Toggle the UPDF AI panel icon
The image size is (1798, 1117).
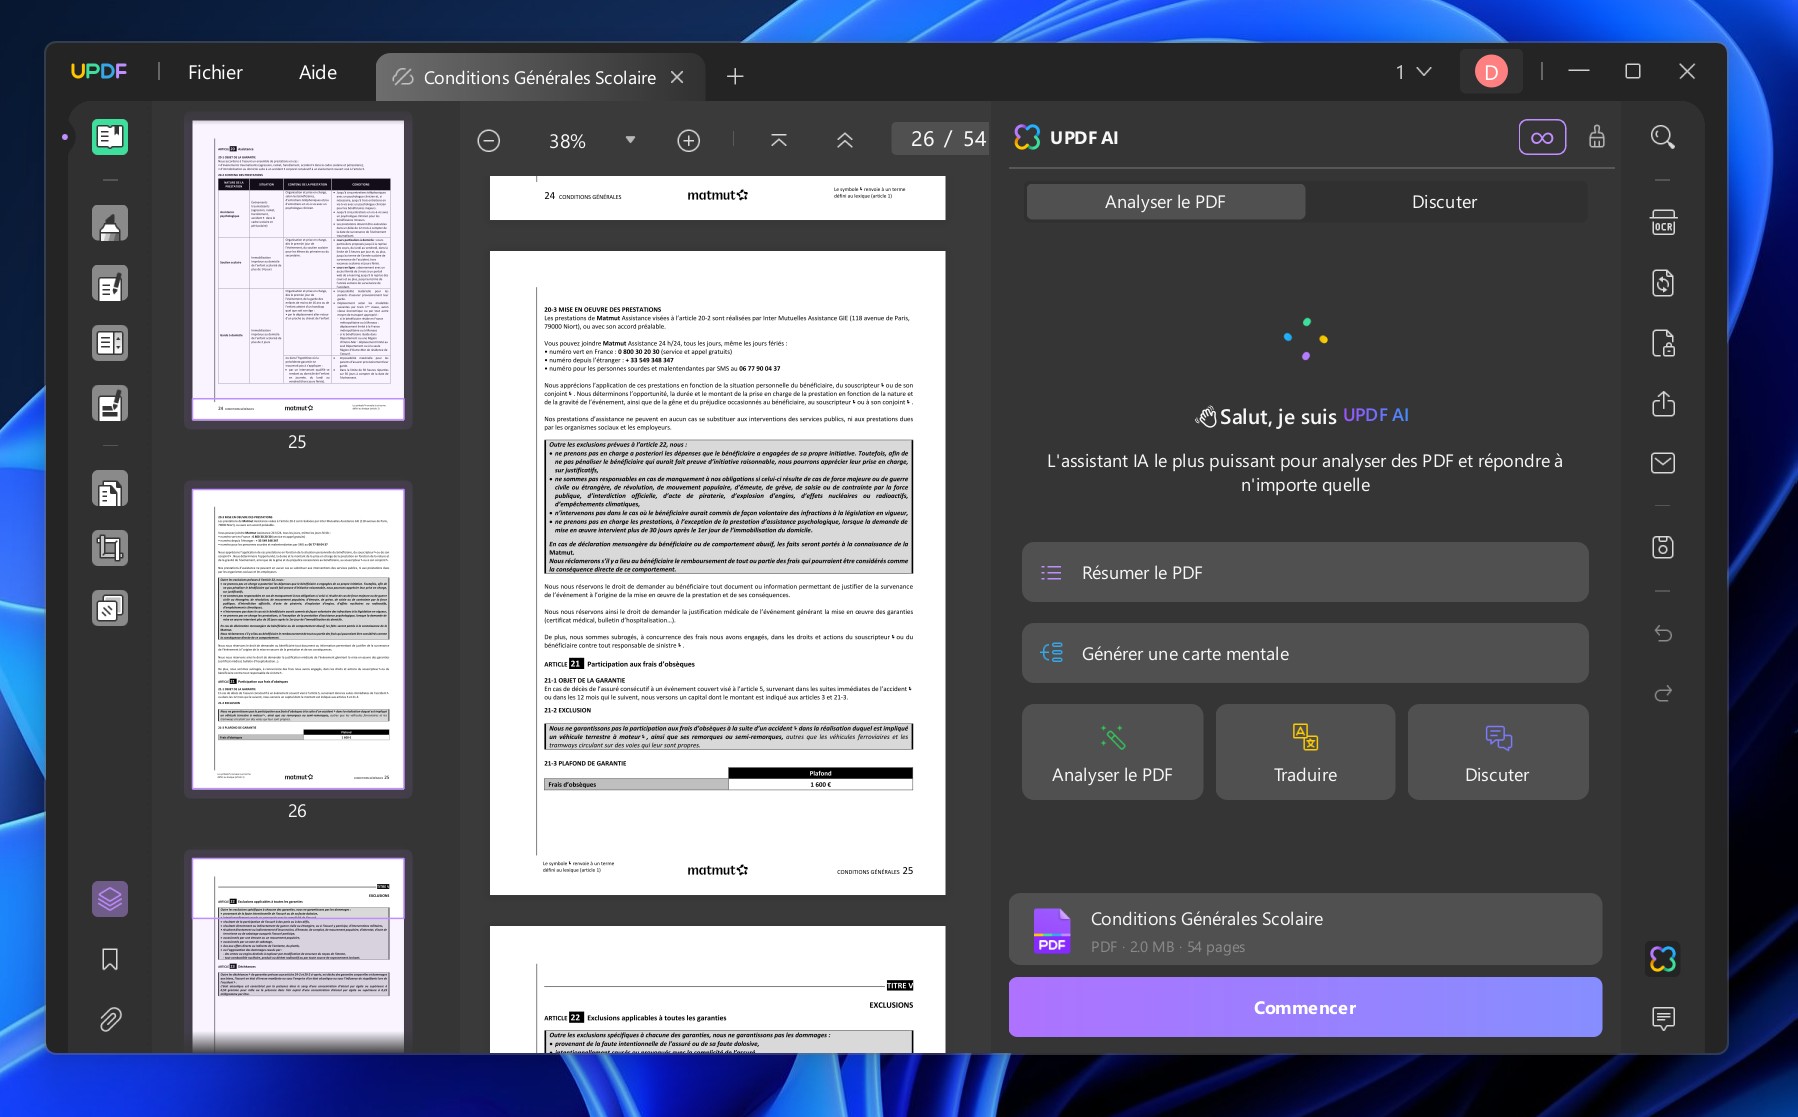pos(1662,959)
